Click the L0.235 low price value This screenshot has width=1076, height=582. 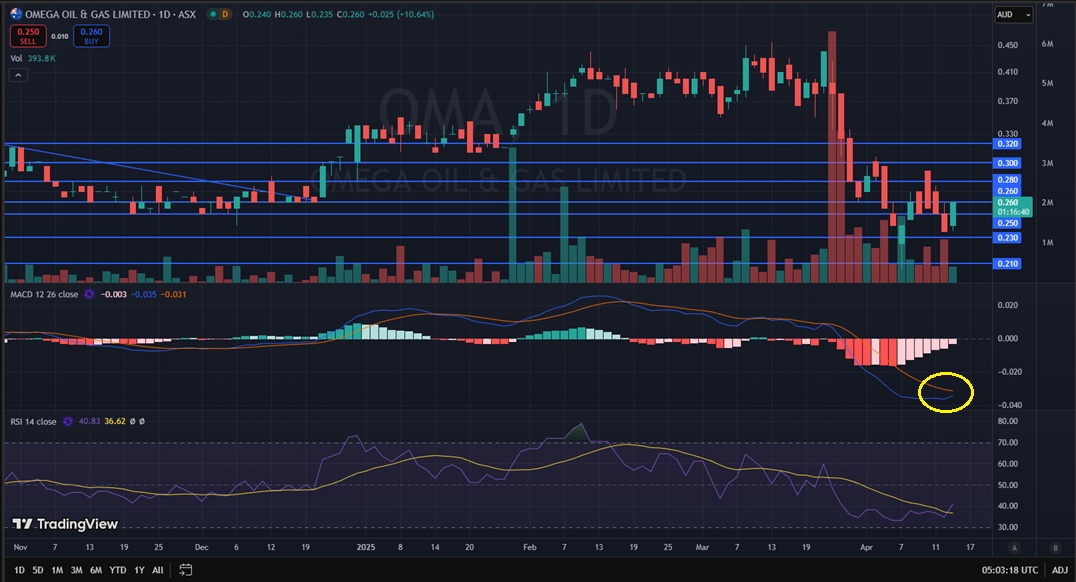320,14
